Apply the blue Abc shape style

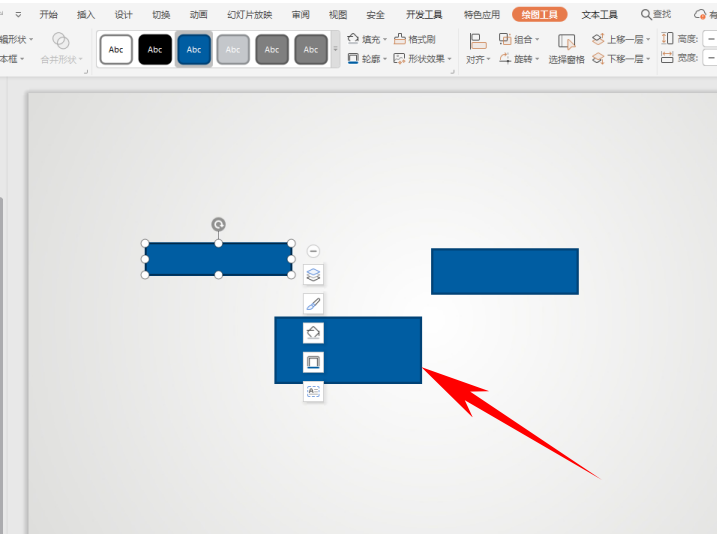coord(194,49)
